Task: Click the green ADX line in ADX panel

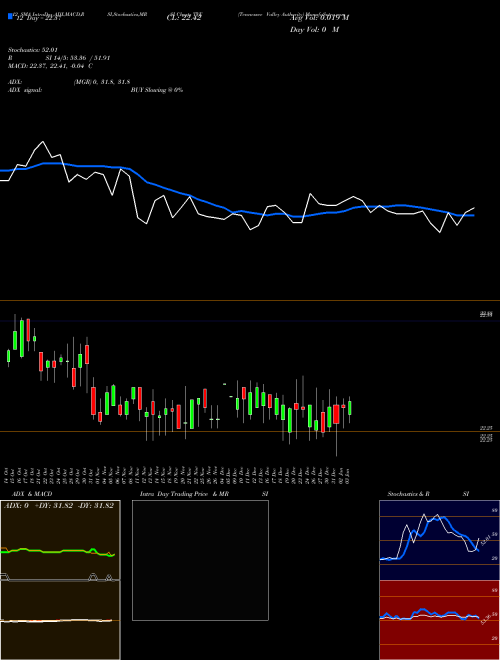Action: 58,551
